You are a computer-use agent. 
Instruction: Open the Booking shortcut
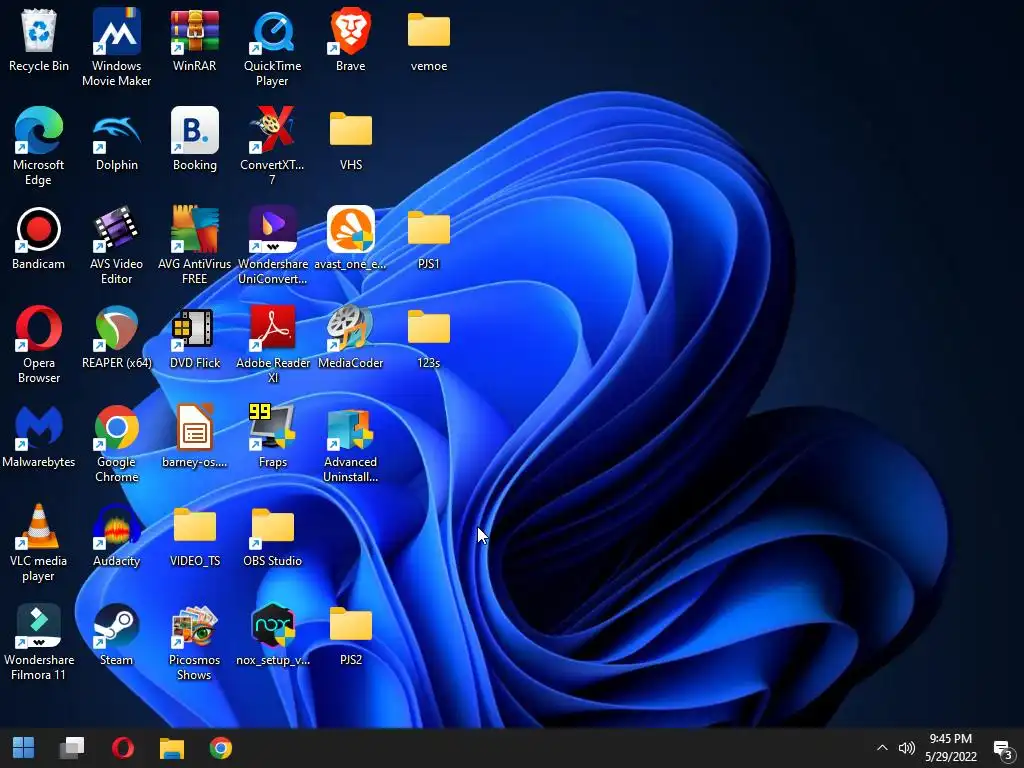pyautogui.click(x=195, y=140)
